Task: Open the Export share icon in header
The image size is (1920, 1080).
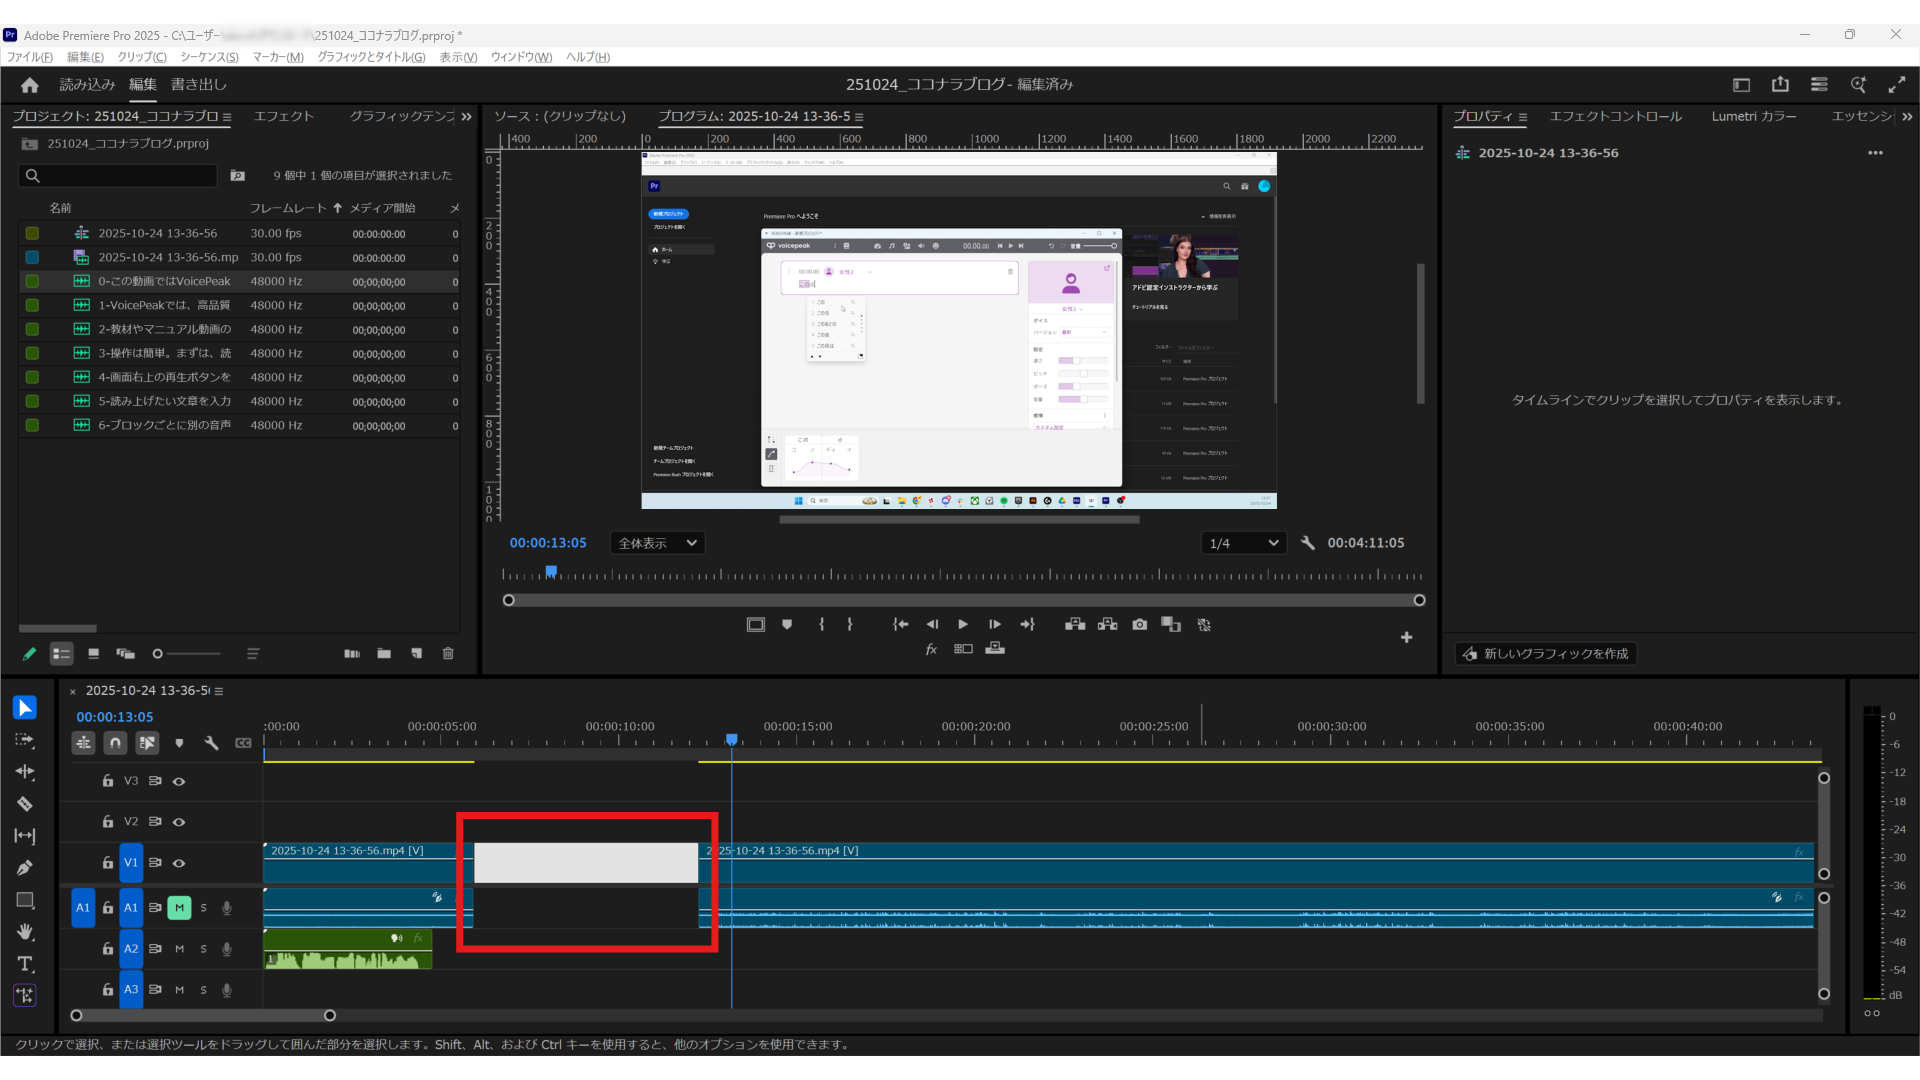Action: point(1780,85)
